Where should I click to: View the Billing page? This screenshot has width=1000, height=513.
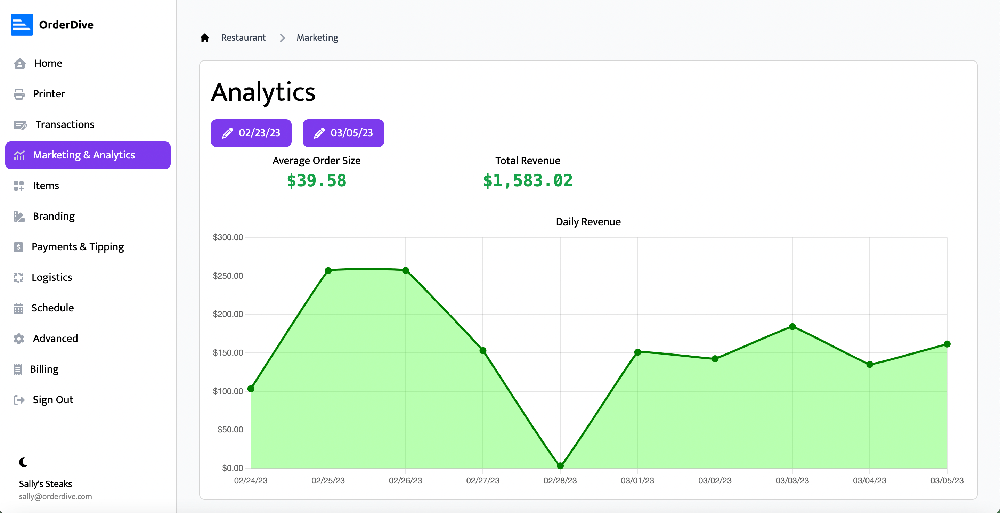pyautogui.click(x=88, y=369)
